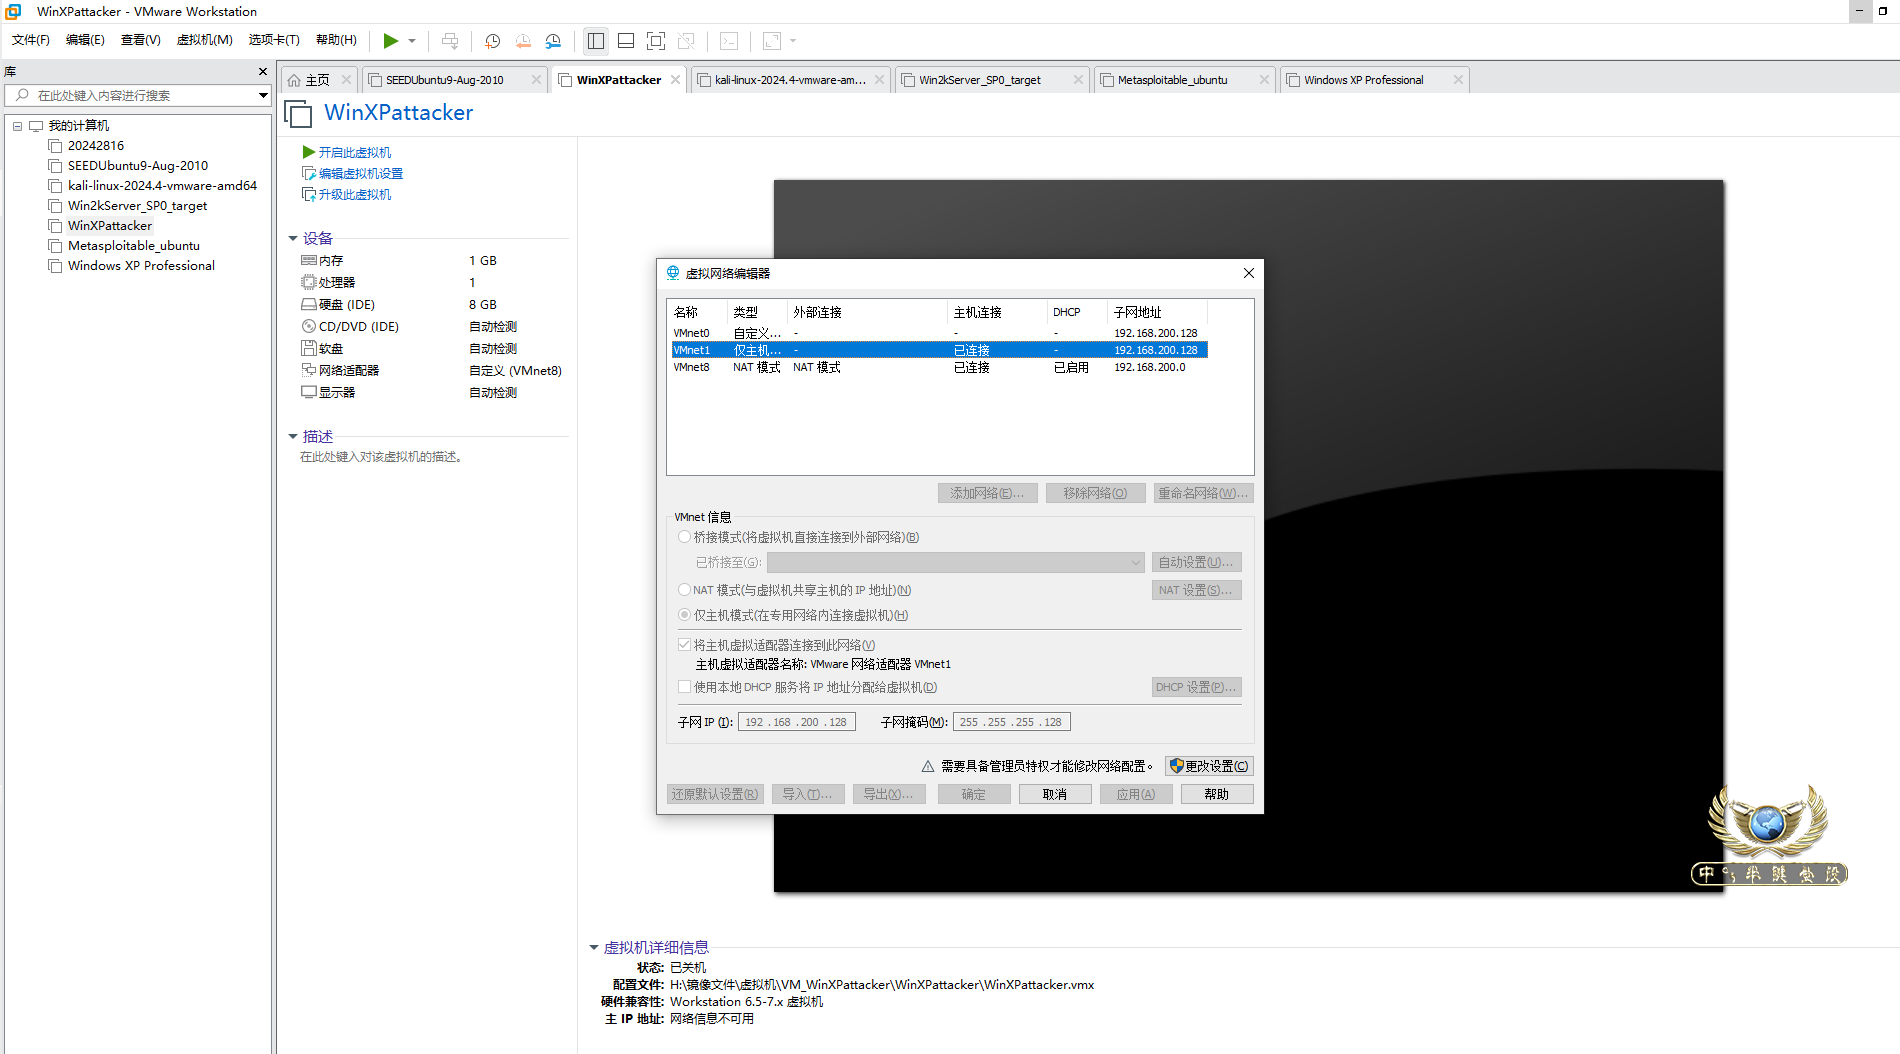Click the CD/DVD (IDE) device disc icon
The height and width of the screenshot is (1054, 1900).
pyautogui.click(x=309, y=326)
